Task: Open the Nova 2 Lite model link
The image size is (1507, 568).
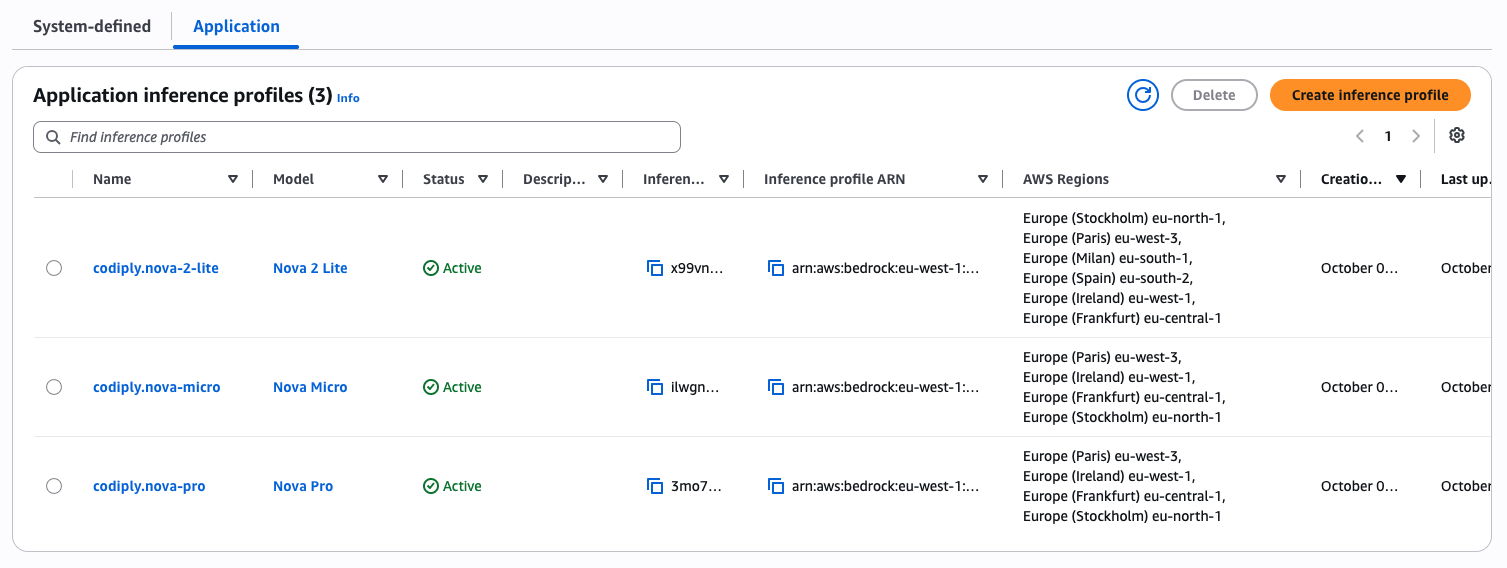Action: click(310, 268)
